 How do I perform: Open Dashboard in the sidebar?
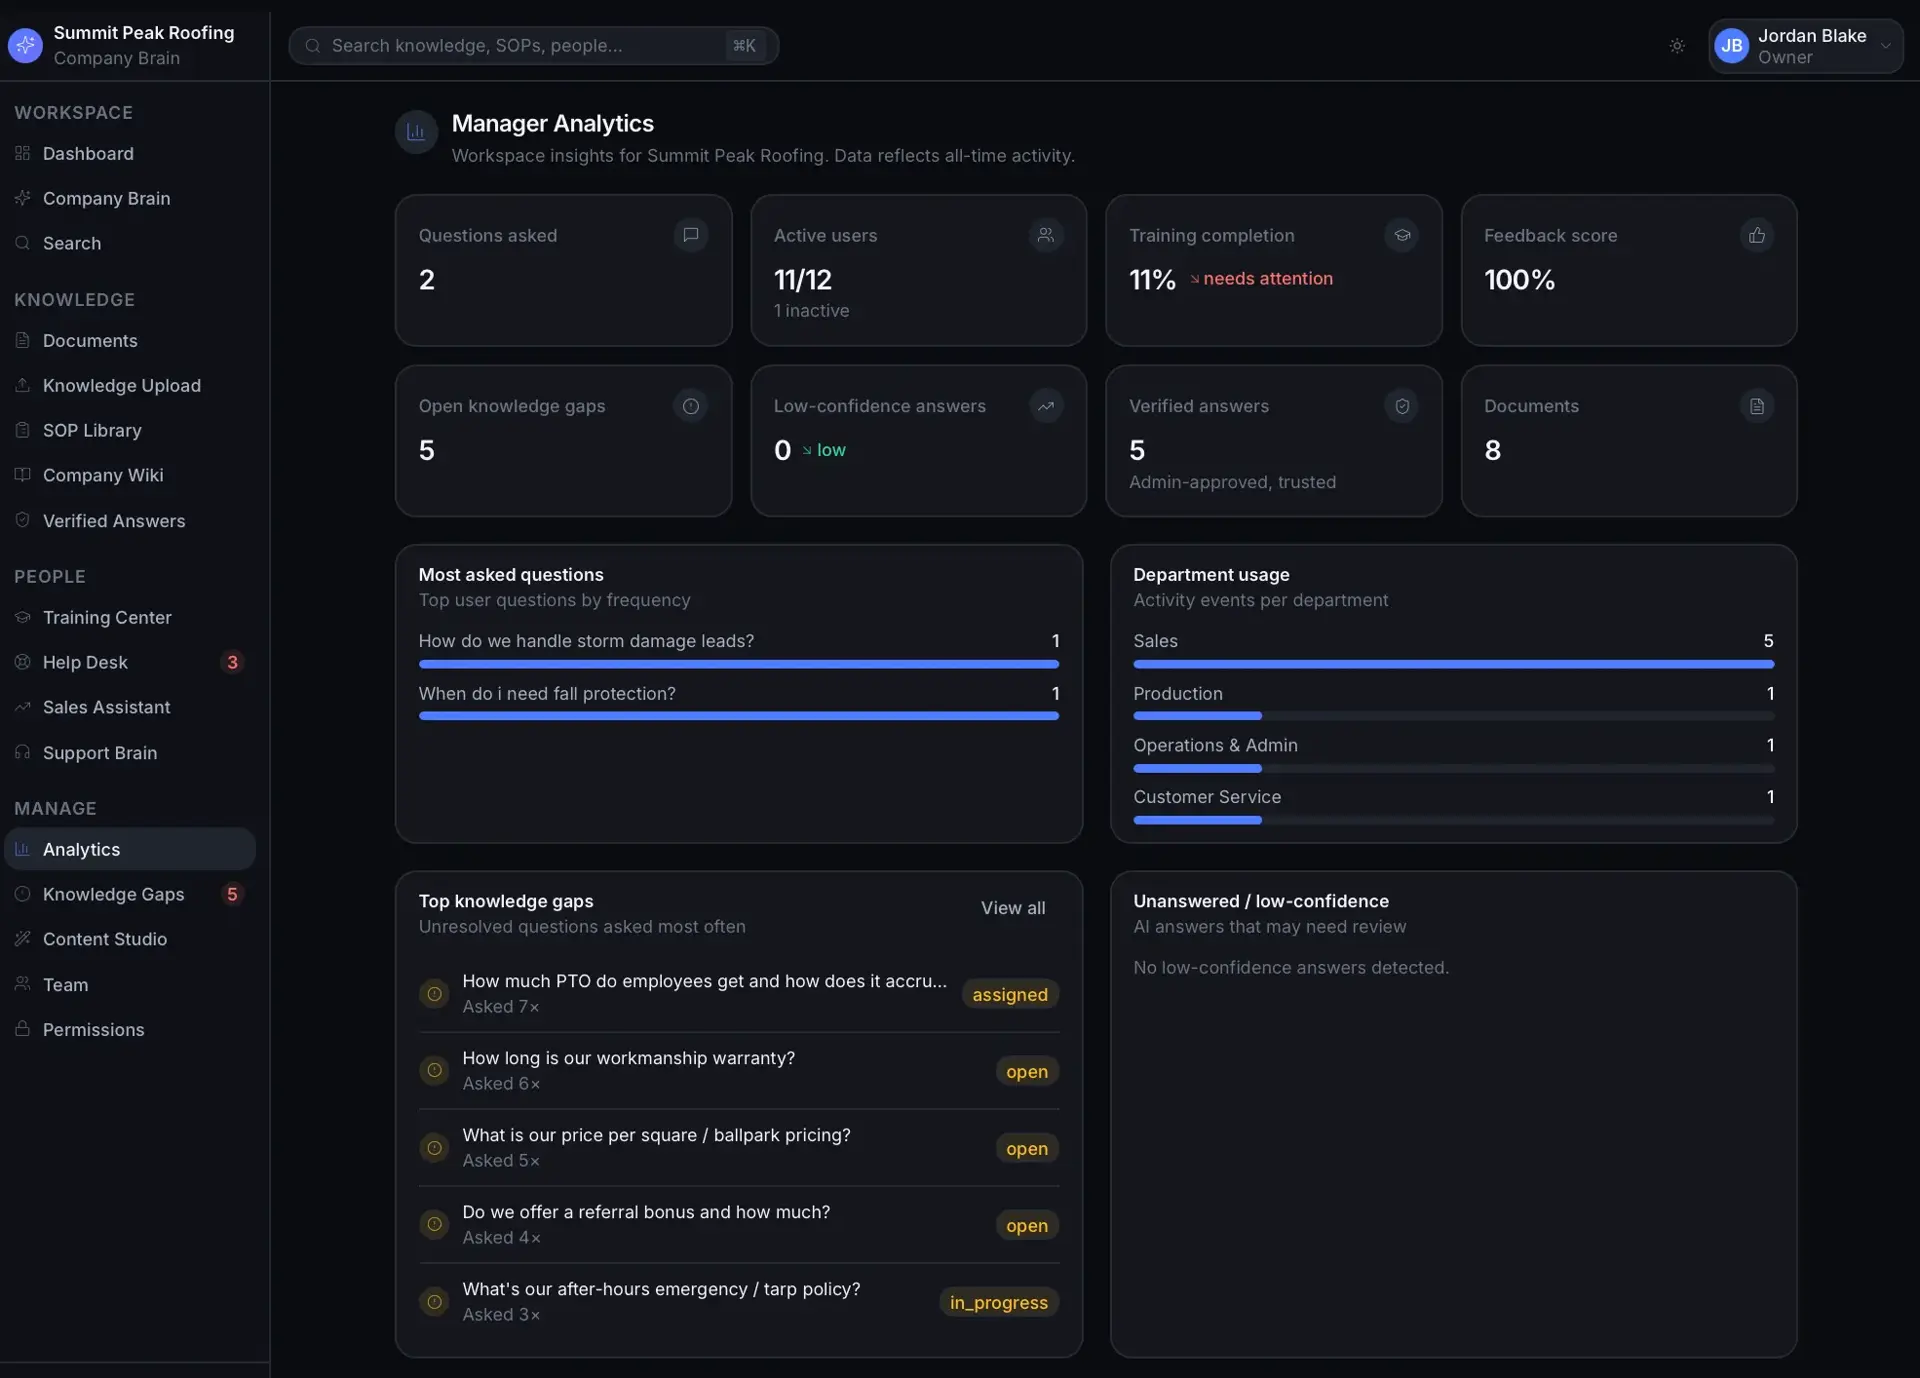pos(130,153)
